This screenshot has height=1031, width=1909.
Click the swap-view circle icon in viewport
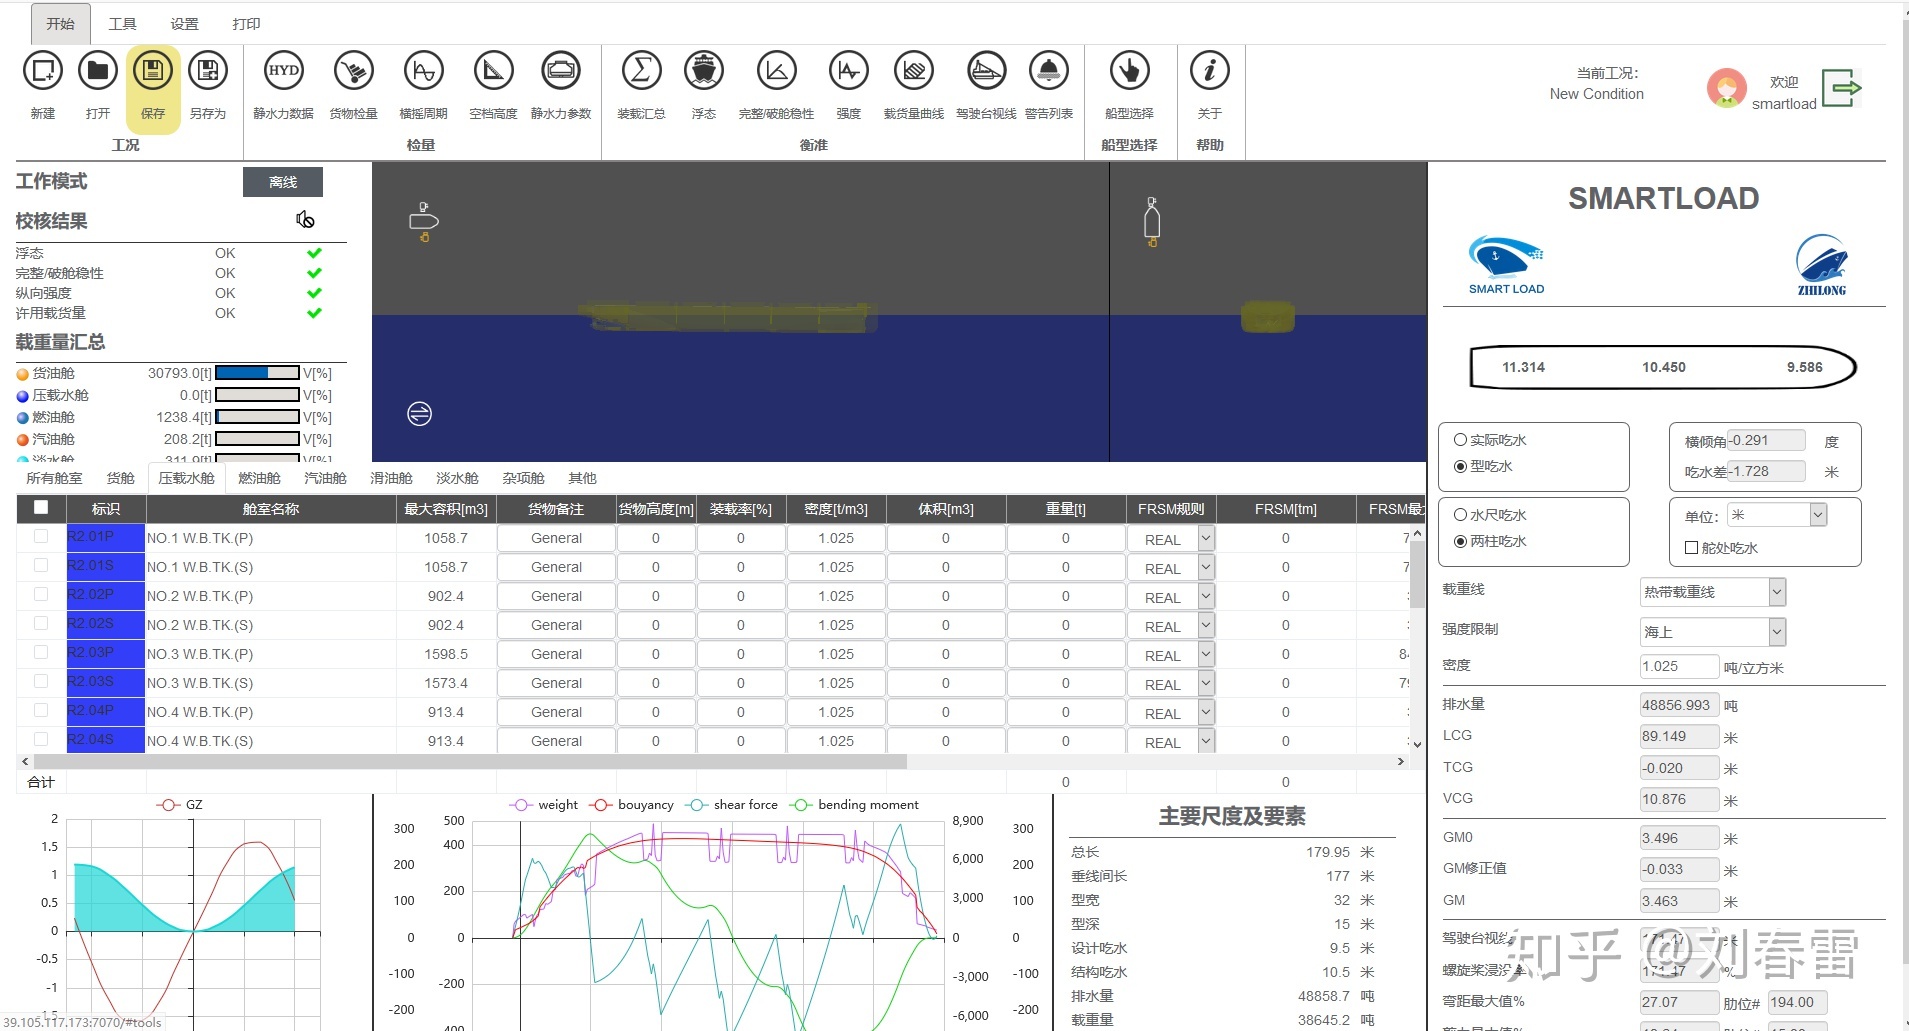[420, 413]
